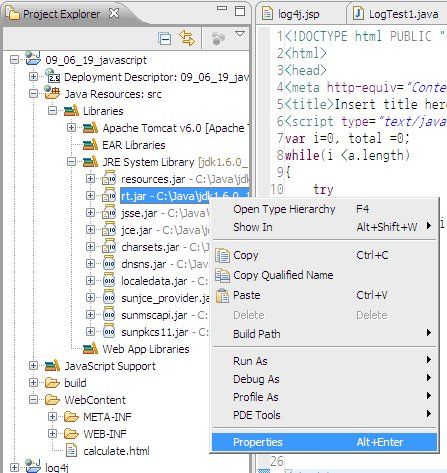Choose Paste from the context menu
Viewport: 447px width, 473px height.
(325, 295)
